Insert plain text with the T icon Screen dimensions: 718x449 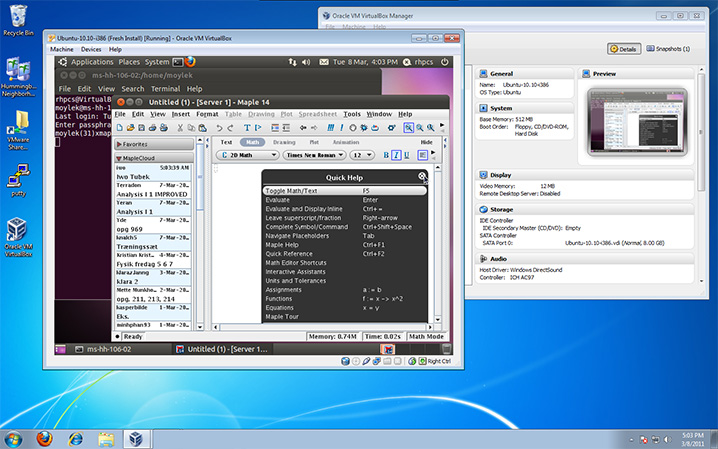(247, 128)
